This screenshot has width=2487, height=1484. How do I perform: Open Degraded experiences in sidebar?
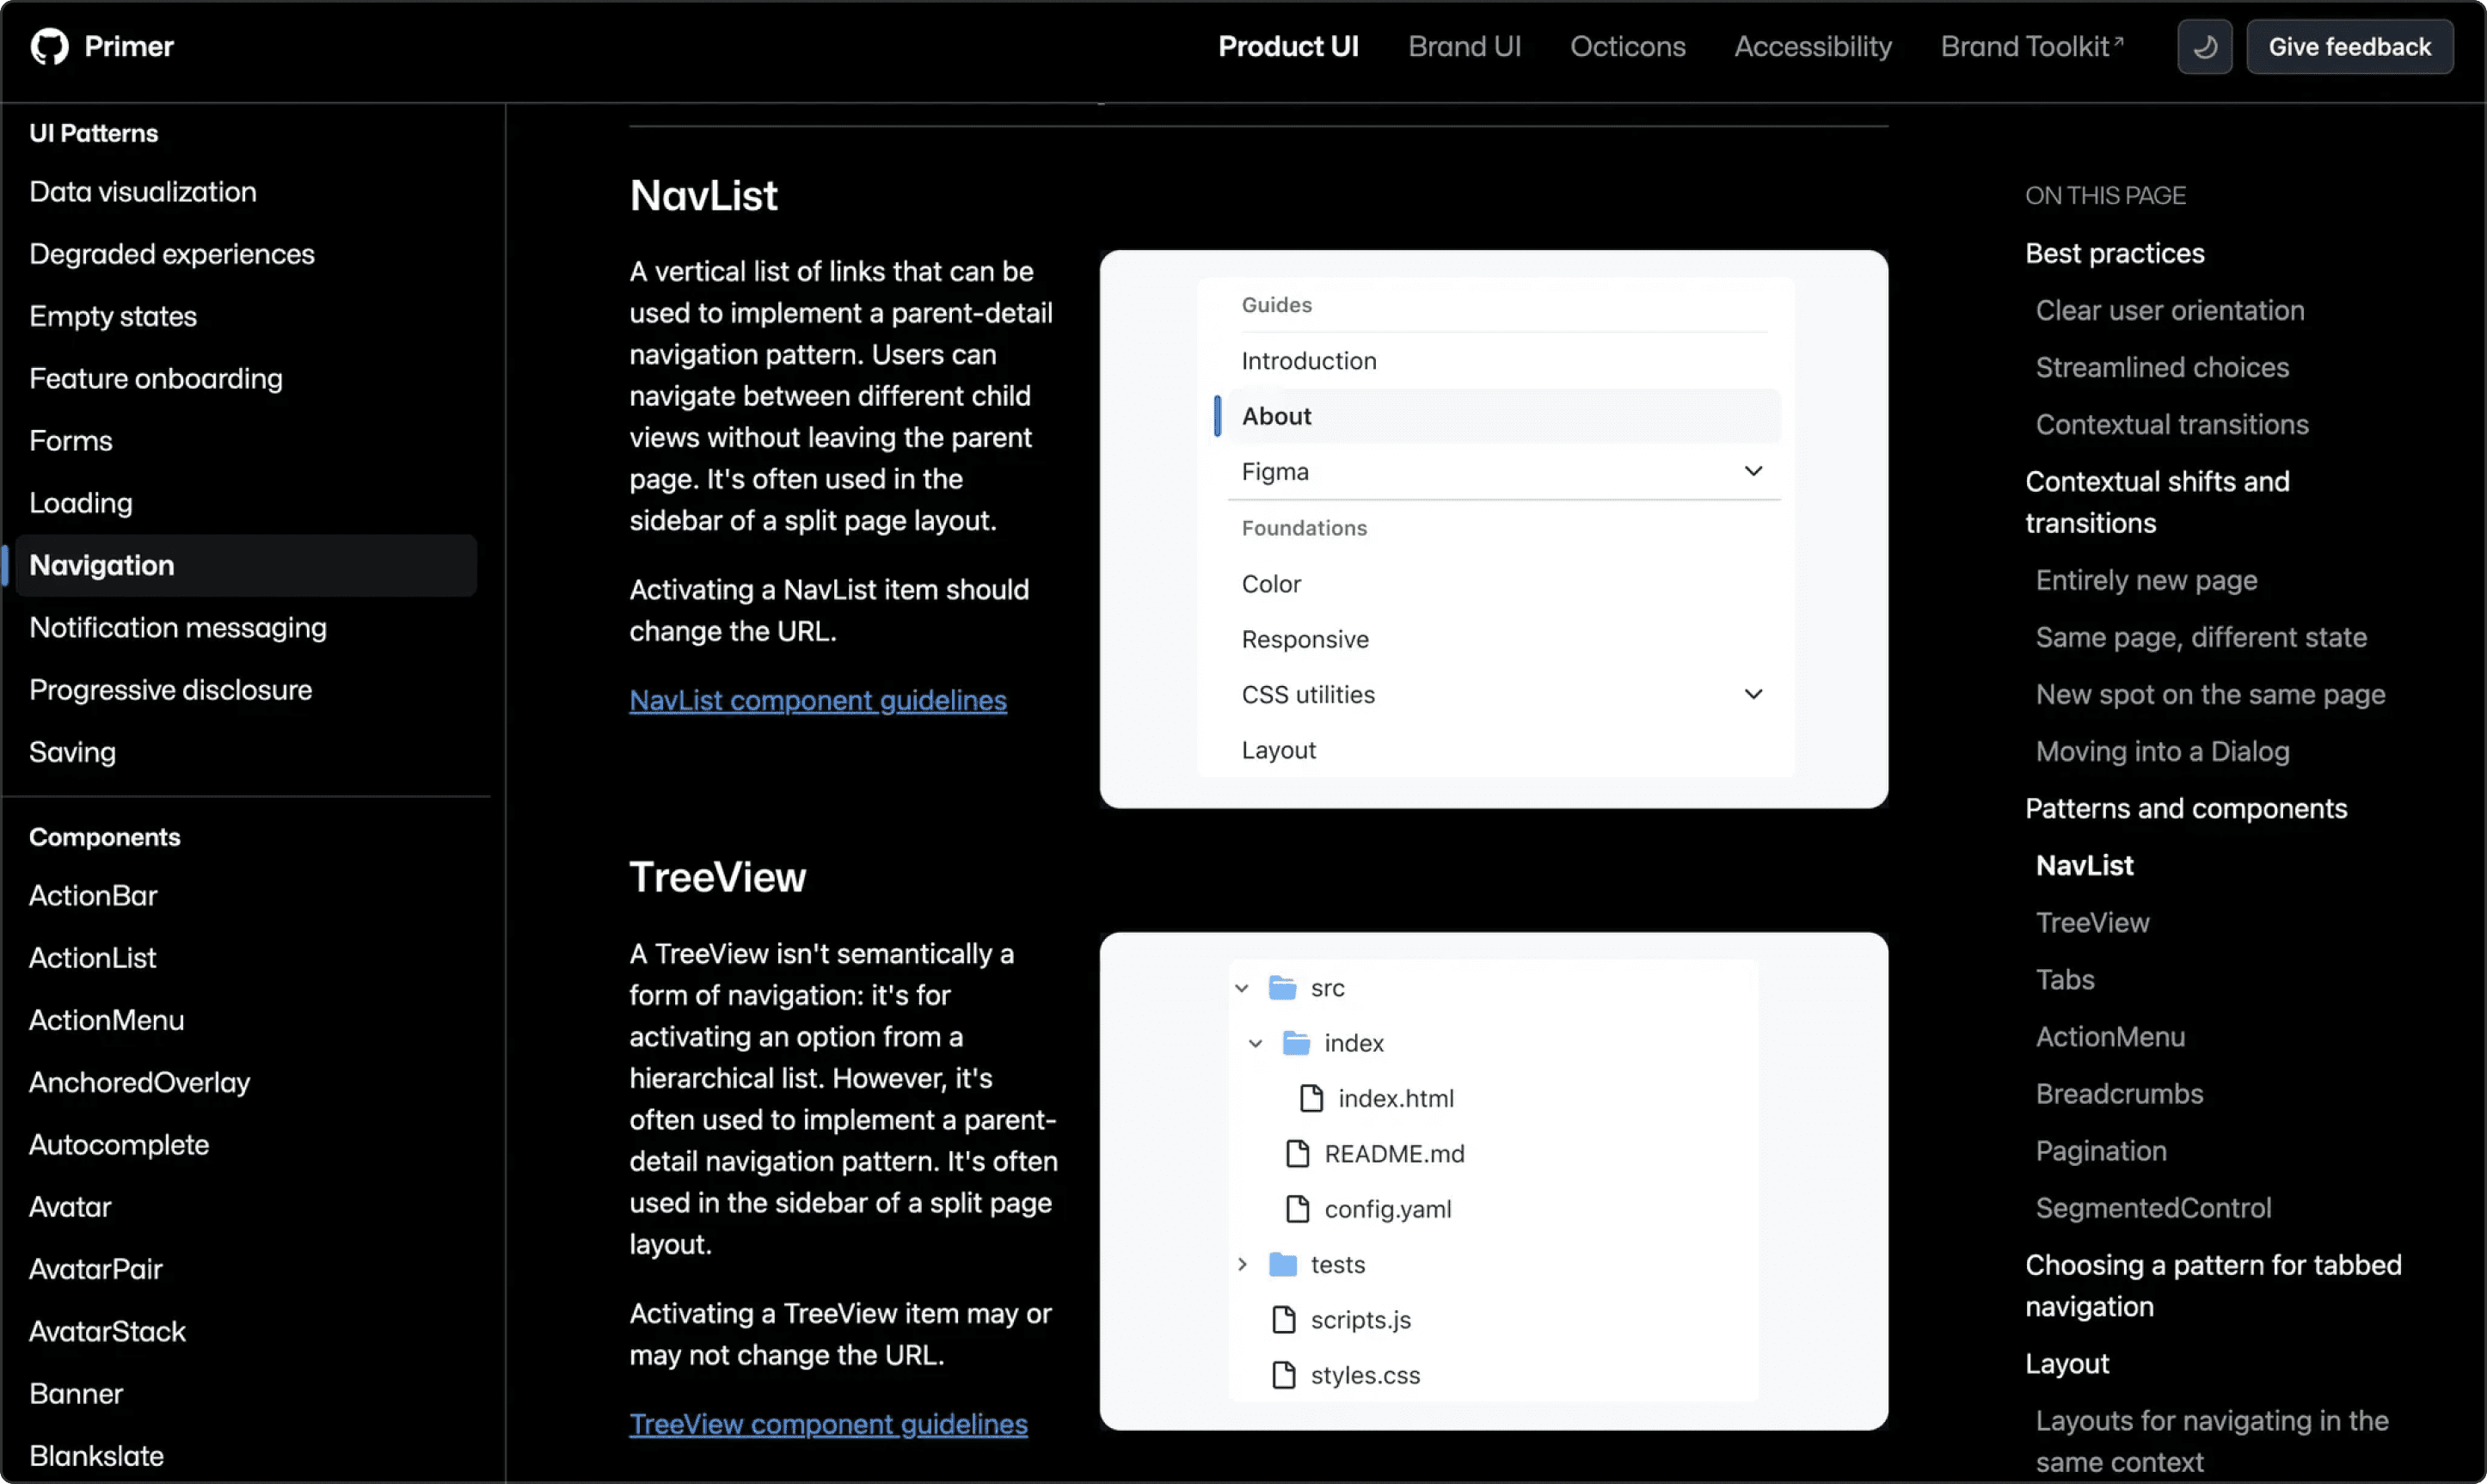point(172,254)
